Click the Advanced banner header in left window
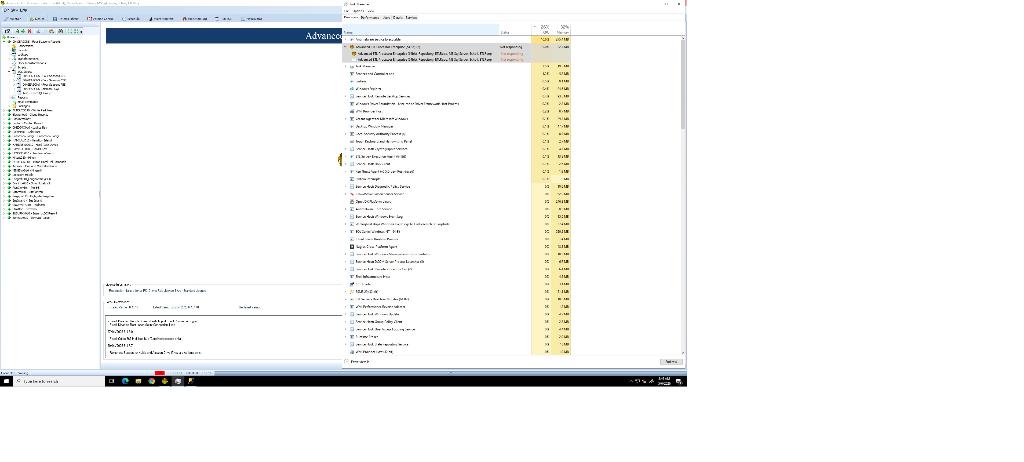Screen dimensions: 1024x462 pos(224,36)
